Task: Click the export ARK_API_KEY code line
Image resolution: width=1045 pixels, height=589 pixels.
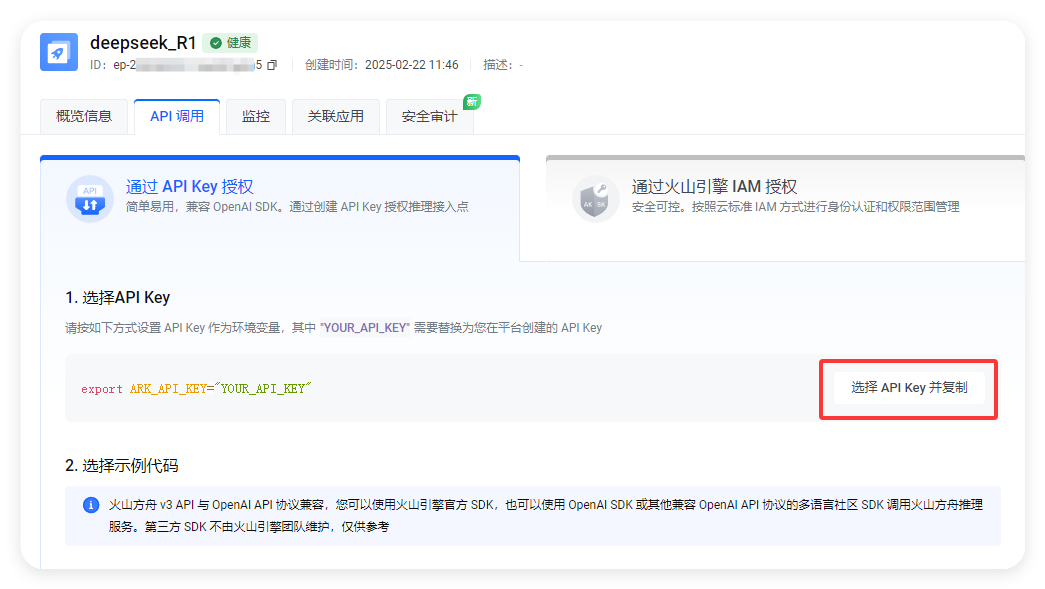Action: (x=196, y=388)
